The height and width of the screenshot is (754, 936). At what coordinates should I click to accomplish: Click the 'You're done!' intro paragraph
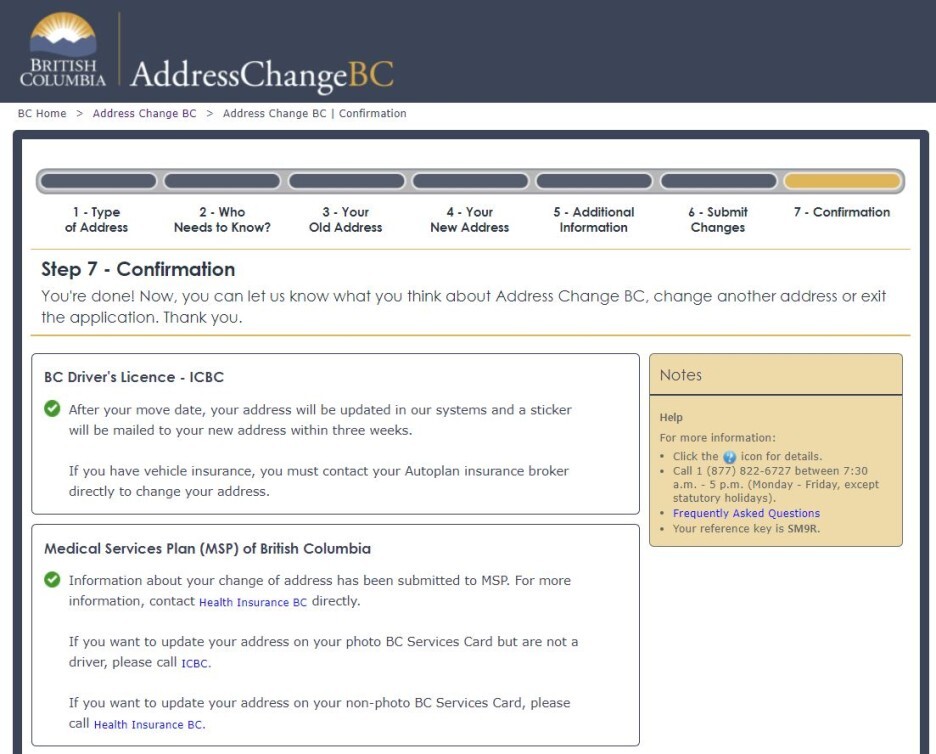coord(463,307)
